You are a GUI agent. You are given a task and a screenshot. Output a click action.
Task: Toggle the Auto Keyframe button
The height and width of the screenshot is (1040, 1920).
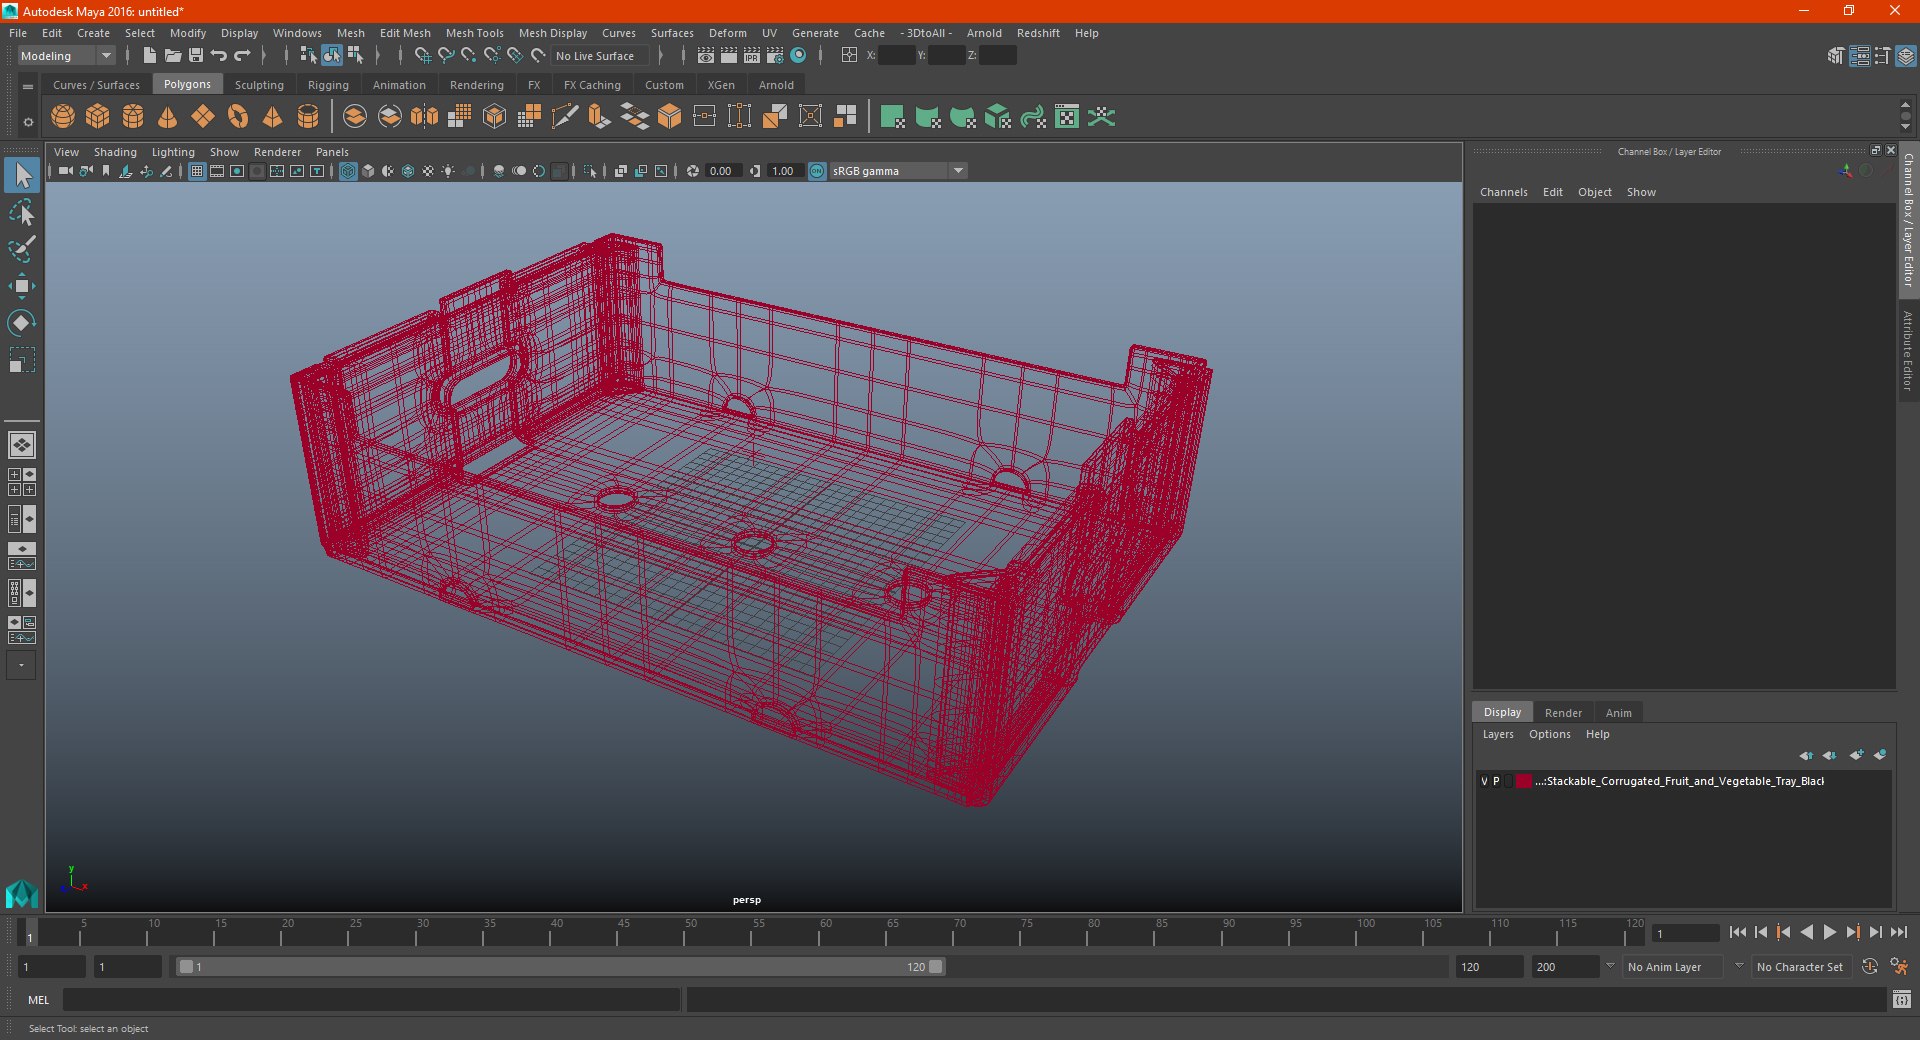(1870, 967)
